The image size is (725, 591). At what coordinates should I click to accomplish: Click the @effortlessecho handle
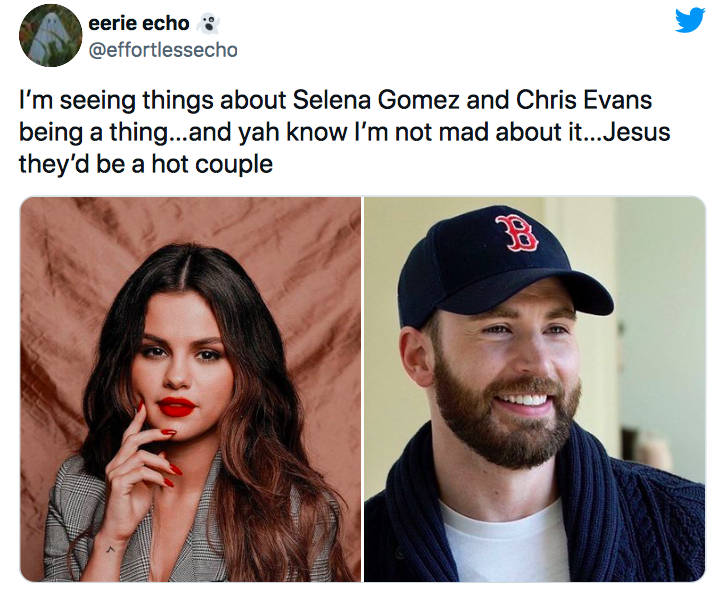click(163, 49)
